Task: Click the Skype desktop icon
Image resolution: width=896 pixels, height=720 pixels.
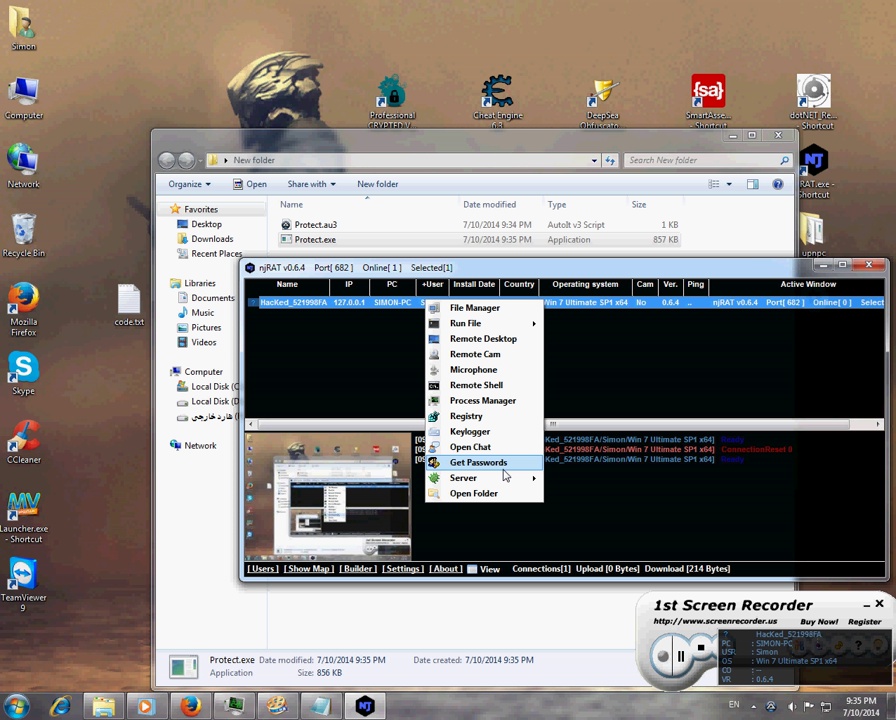Action: pyautogui.click(x=23, y=370)
